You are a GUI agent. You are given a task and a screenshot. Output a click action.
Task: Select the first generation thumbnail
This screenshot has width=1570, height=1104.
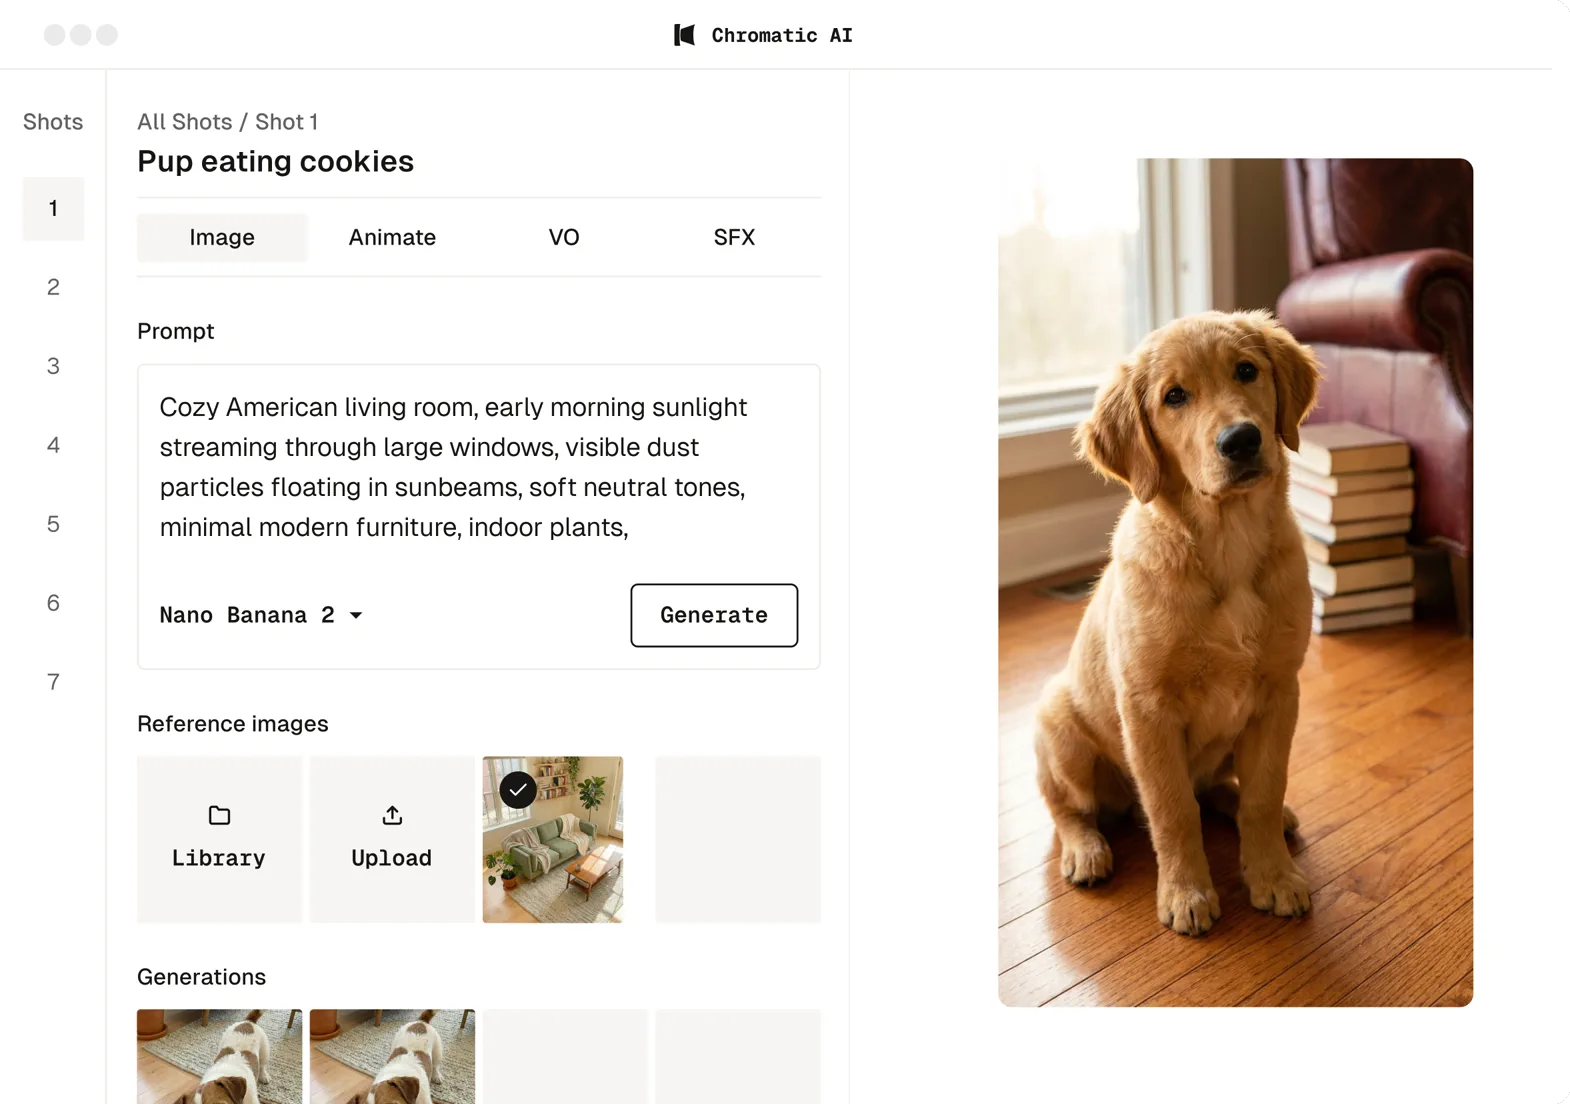pos(219,1056)
